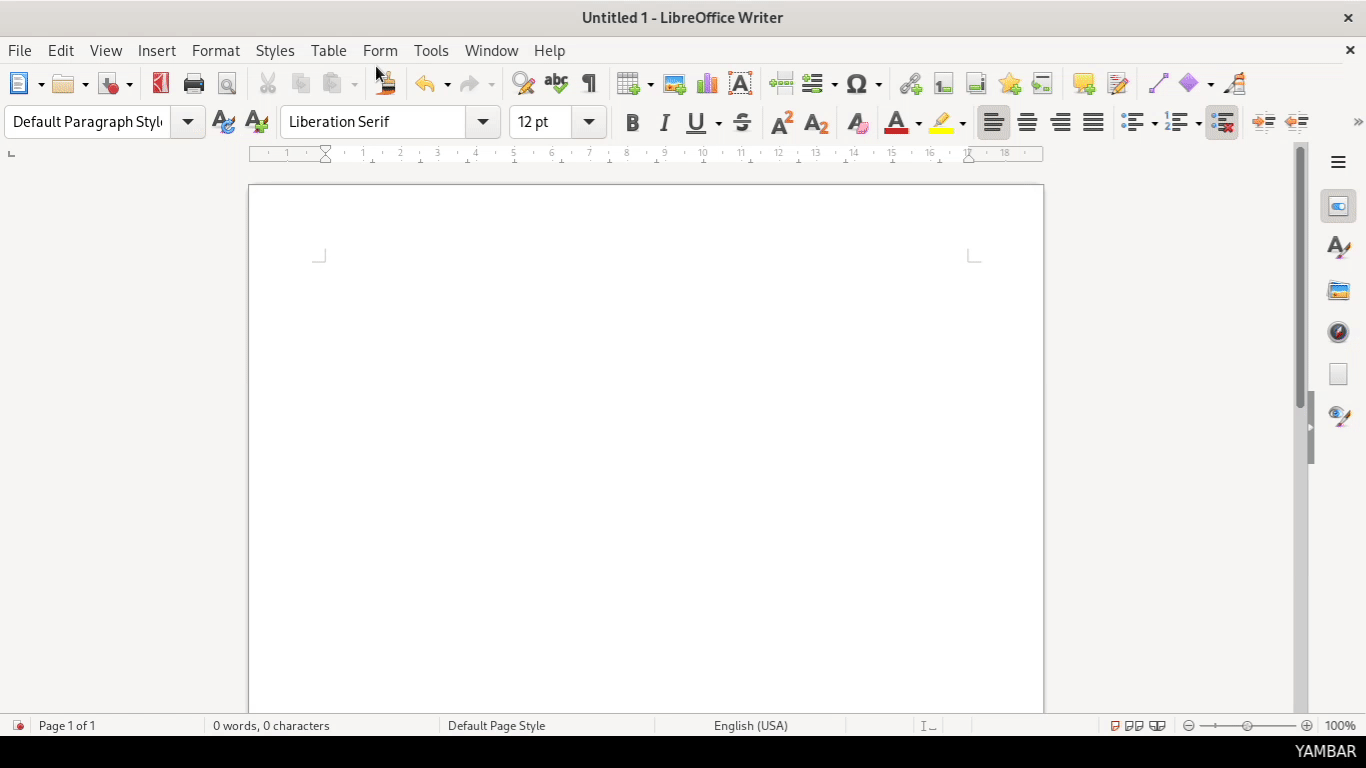This screenshot has height=768, width=1366.
Task: Toggle subscript formatting
Action: pos(816,122)
